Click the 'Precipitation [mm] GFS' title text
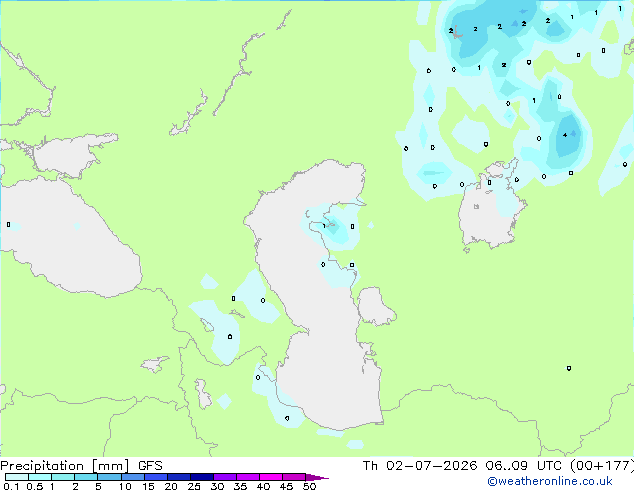634x490 pixels. tap(81, 466)
